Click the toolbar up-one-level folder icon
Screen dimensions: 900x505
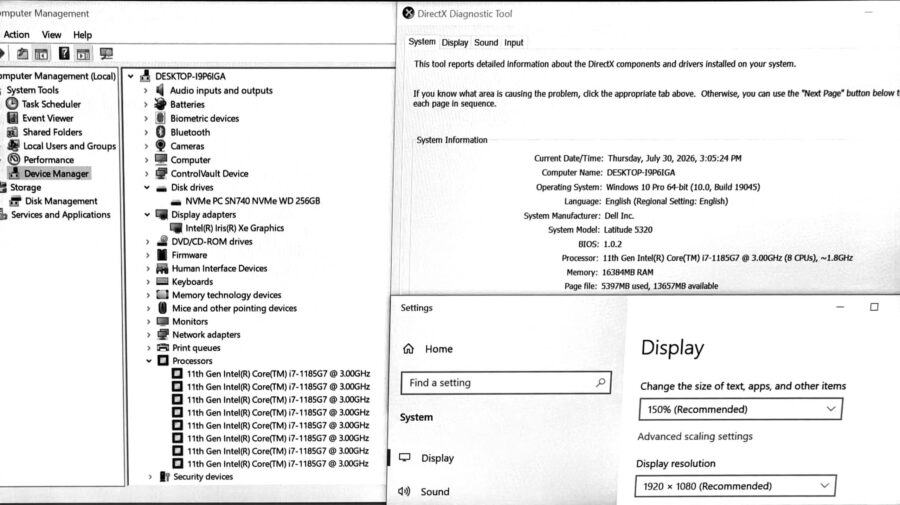point(22,54)
